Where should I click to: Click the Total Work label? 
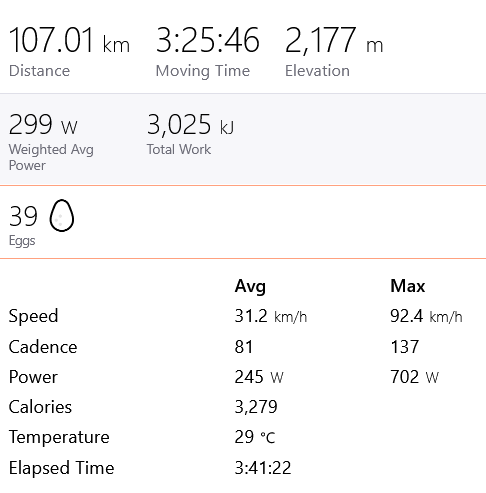[179, 149]
